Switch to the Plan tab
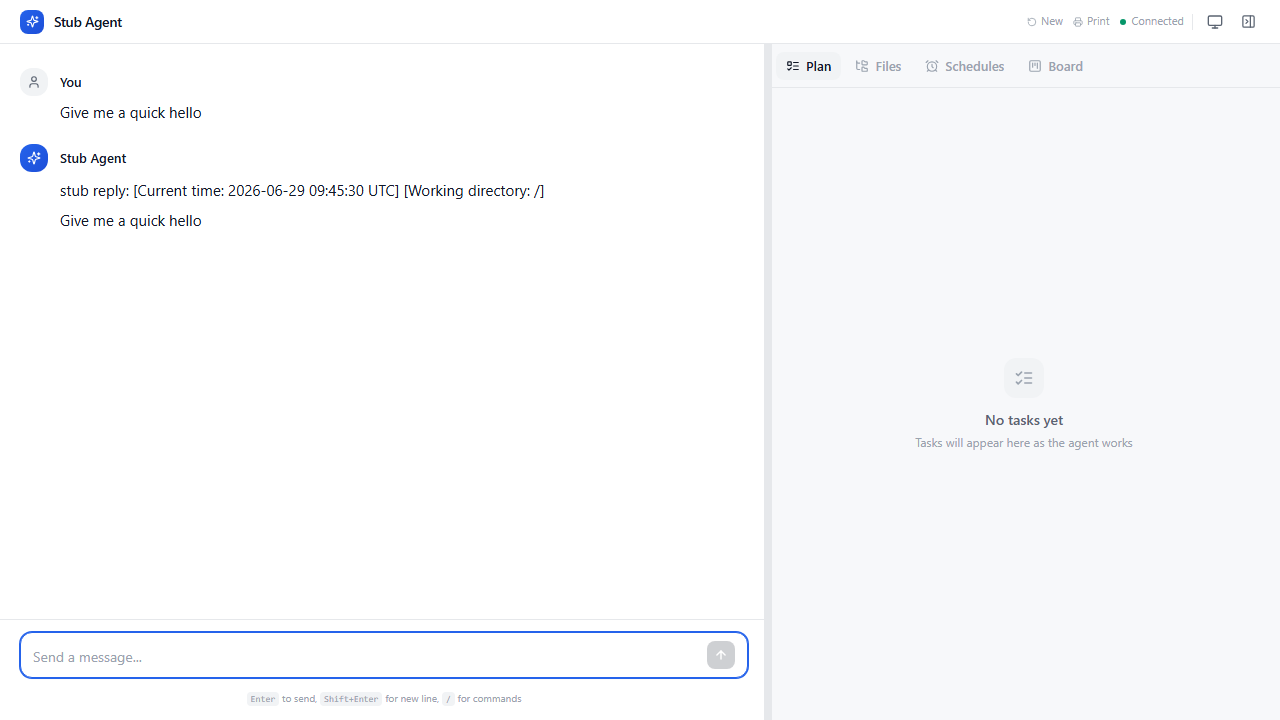The height and width of the screenshot is (720, 1280). pos(809,66)
